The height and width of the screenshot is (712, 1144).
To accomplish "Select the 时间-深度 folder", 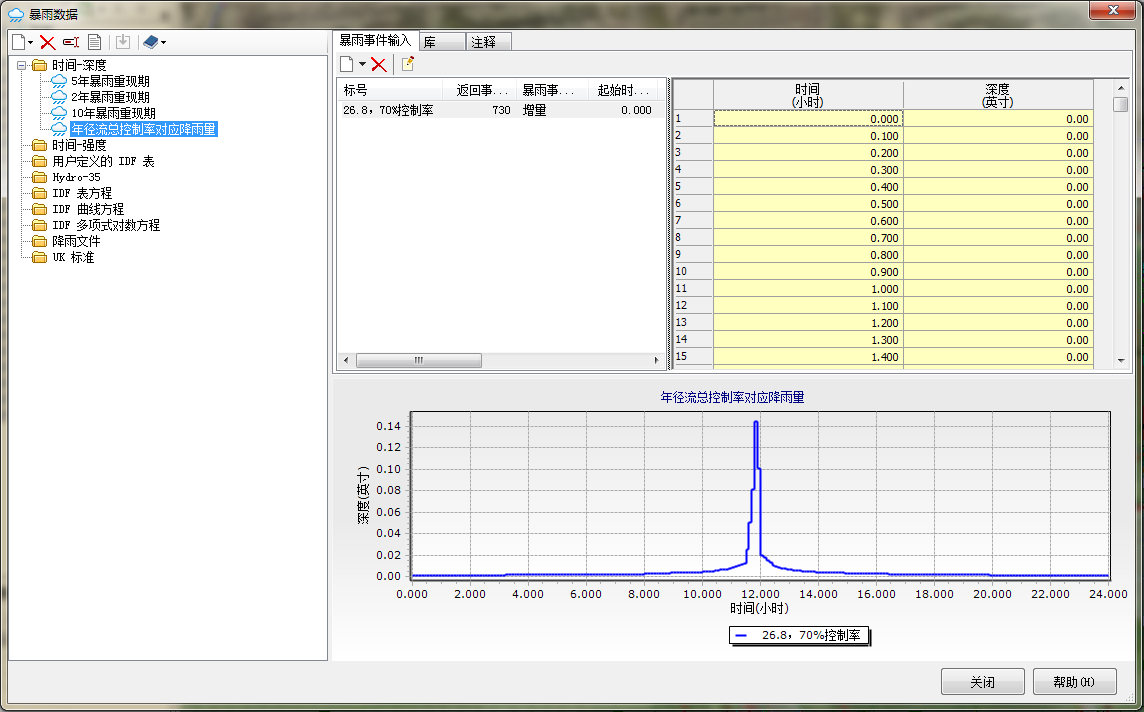I will [79, 66].
